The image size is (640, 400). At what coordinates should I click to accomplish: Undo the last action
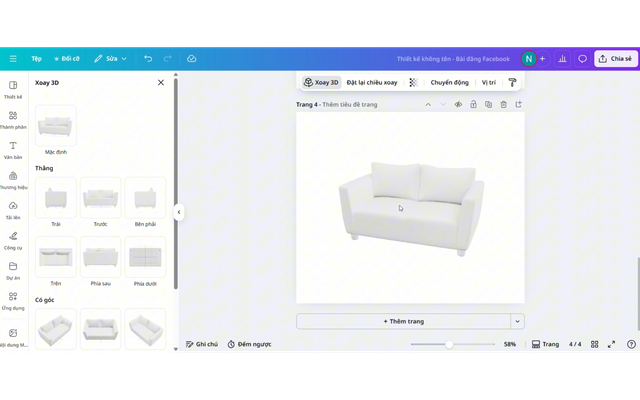(148, 59)
